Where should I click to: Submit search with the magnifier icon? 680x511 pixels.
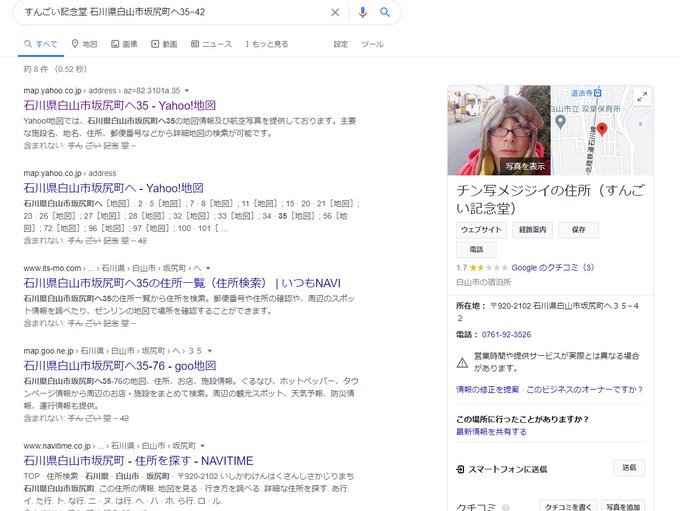tap(385, 12)
